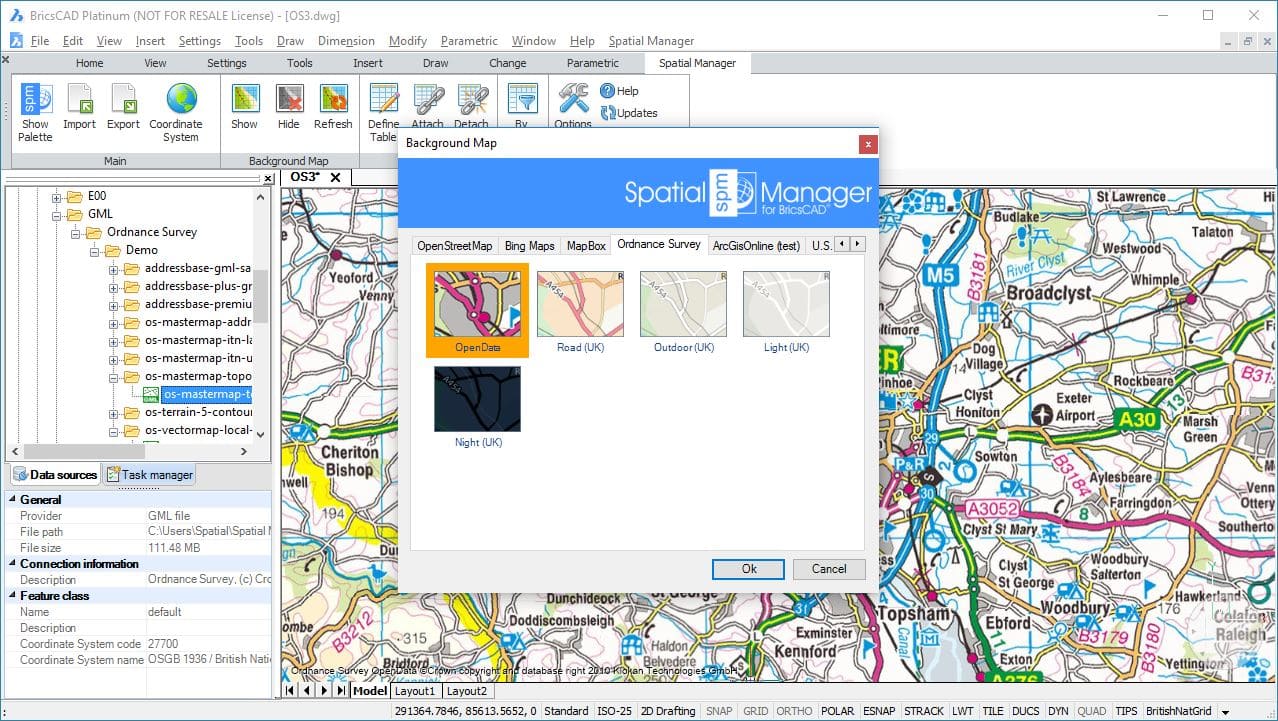The width and height of the screenshot is (1278, 721).
Task: Click Show background map icon
Action: click(245, 98)
